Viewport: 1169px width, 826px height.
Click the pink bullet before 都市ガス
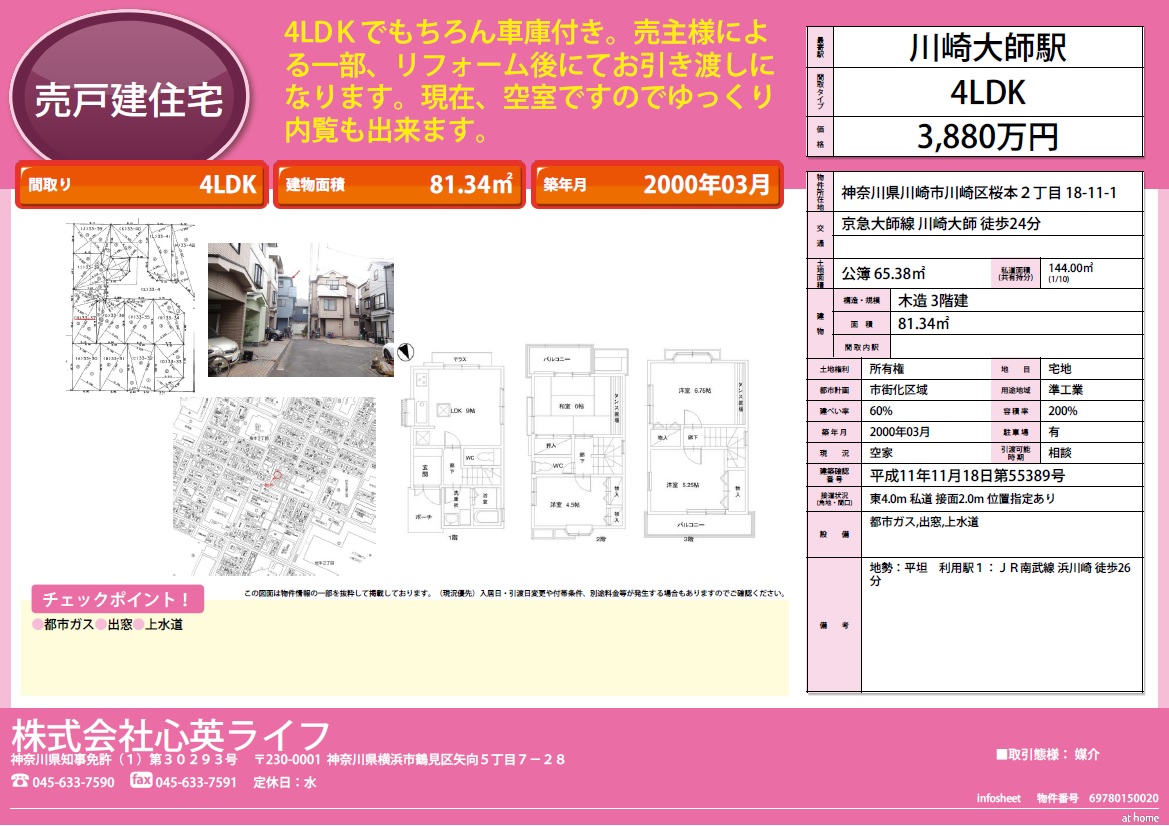tap(38, 625)
